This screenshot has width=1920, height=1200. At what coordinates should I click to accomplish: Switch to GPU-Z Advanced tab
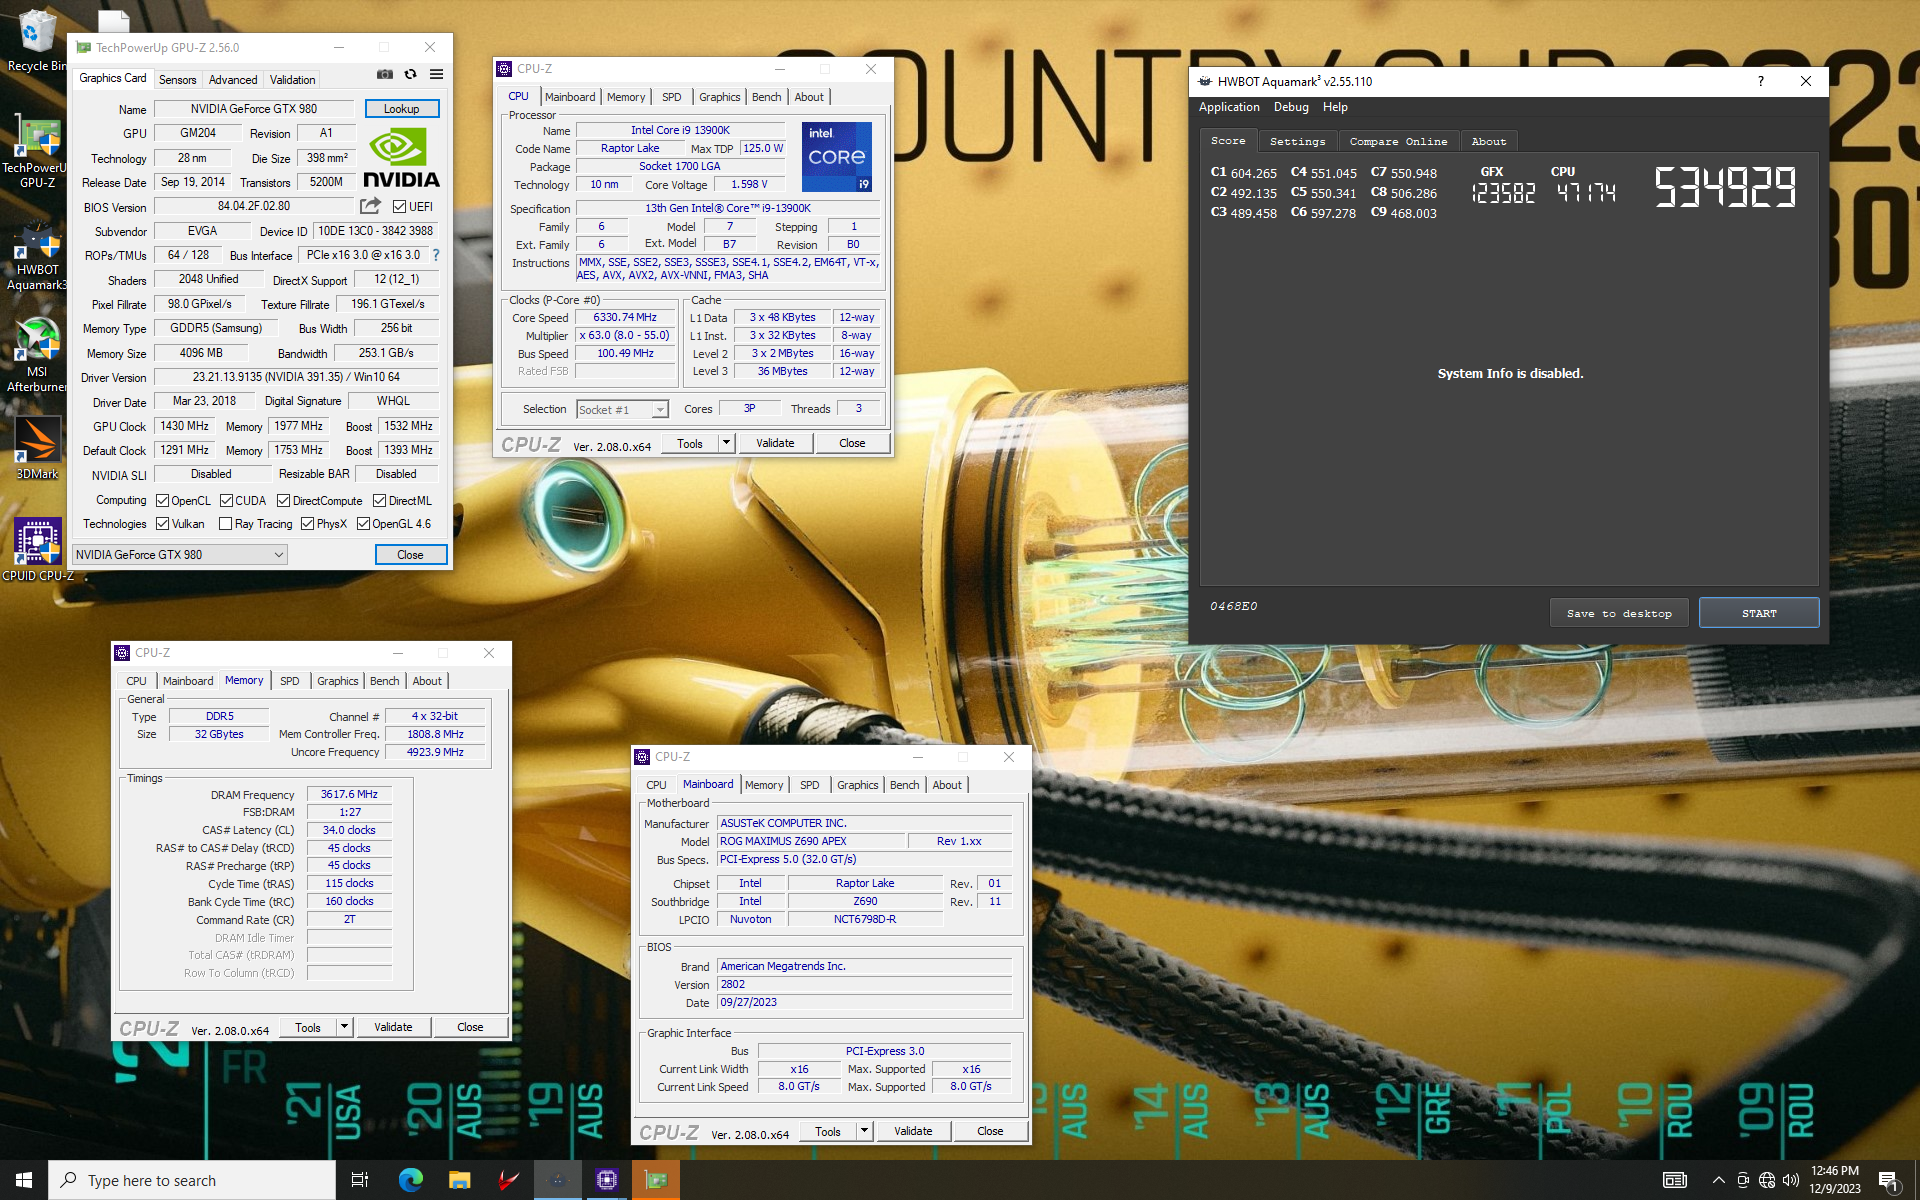click(x=233, y=80)
